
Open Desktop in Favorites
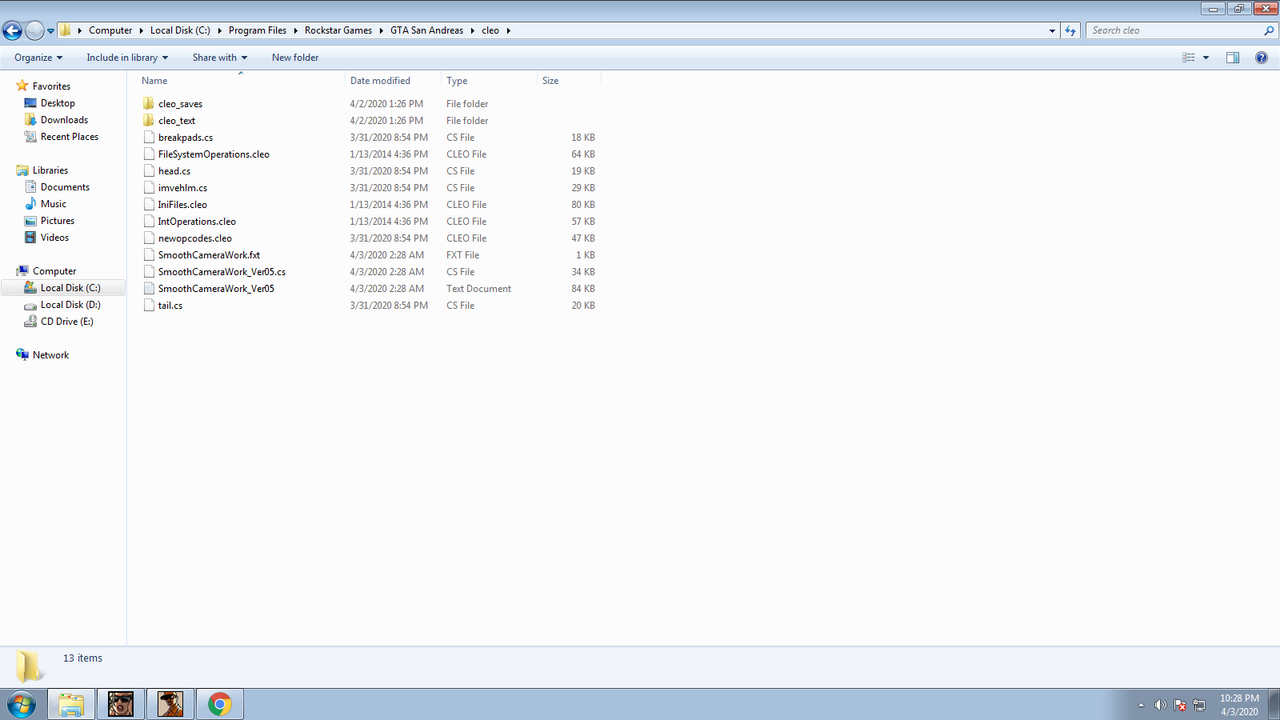(x=57, y=103)
